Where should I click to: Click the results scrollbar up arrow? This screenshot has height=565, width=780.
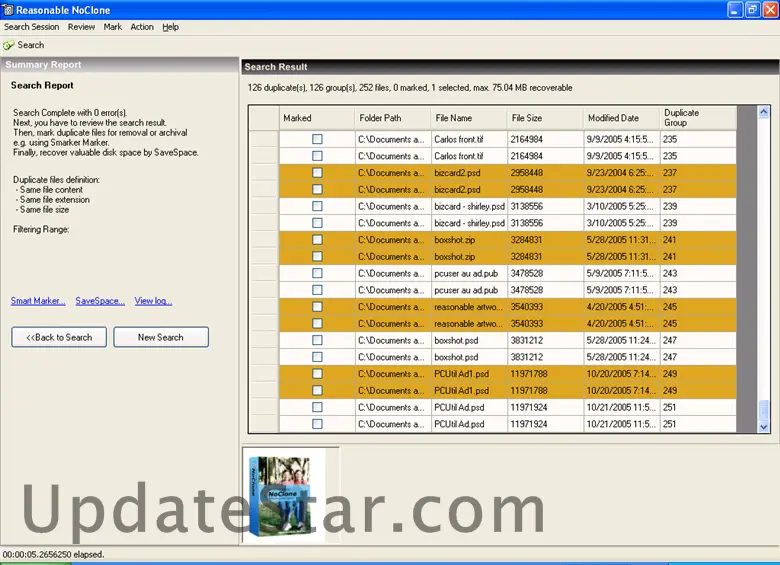pos(764,112)
